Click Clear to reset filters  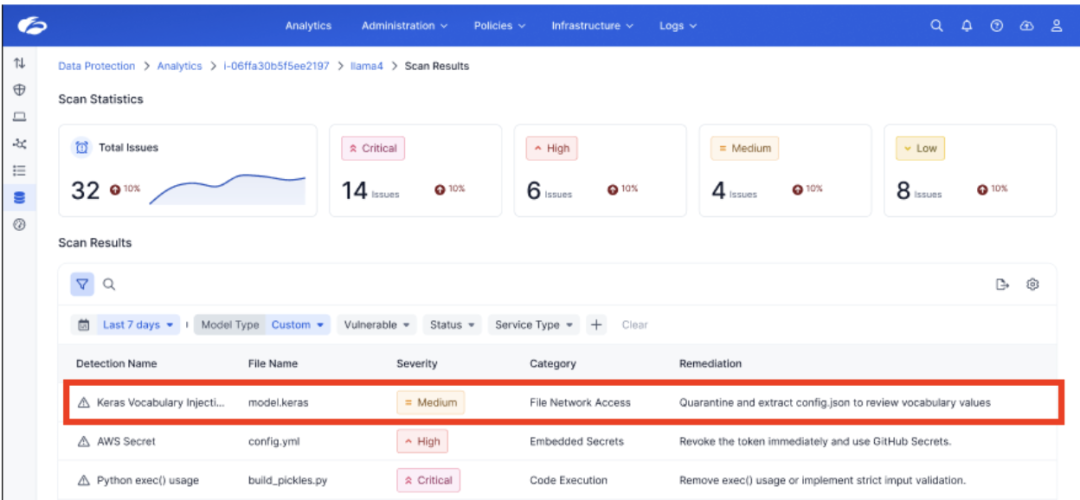point(634,325)
